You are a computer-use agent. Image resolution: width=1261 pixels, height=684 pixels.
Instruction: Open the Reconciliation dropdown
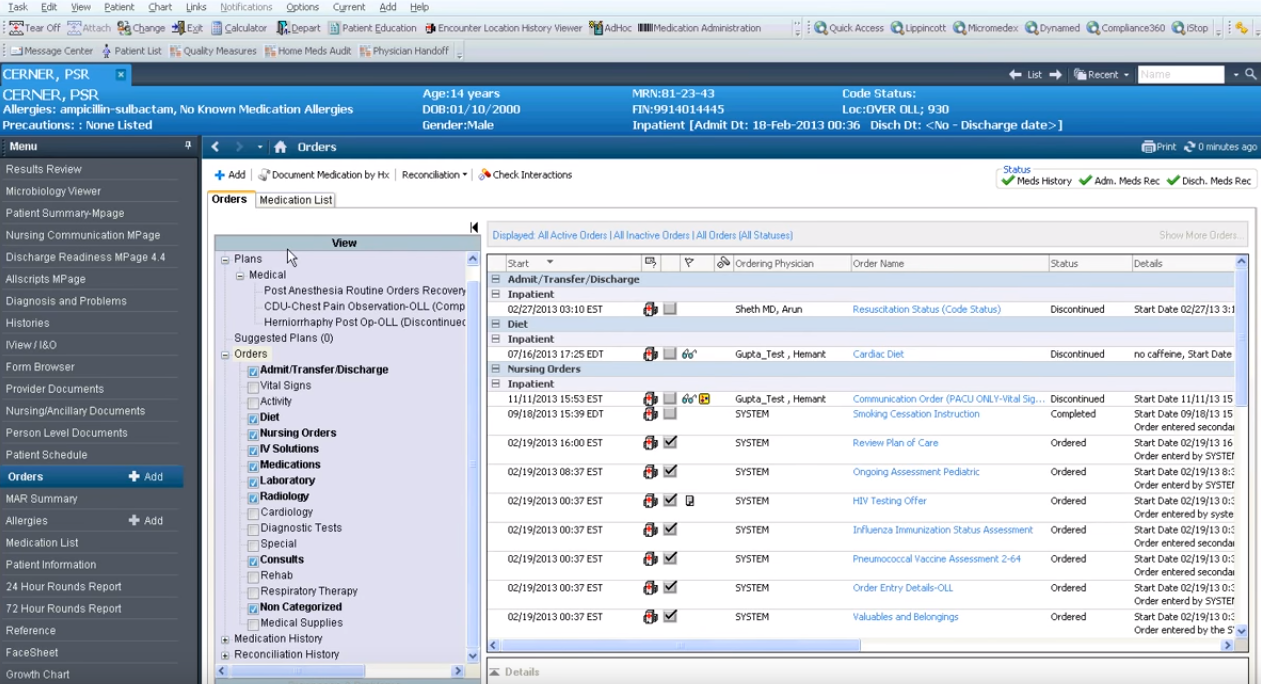click(434, 175)
